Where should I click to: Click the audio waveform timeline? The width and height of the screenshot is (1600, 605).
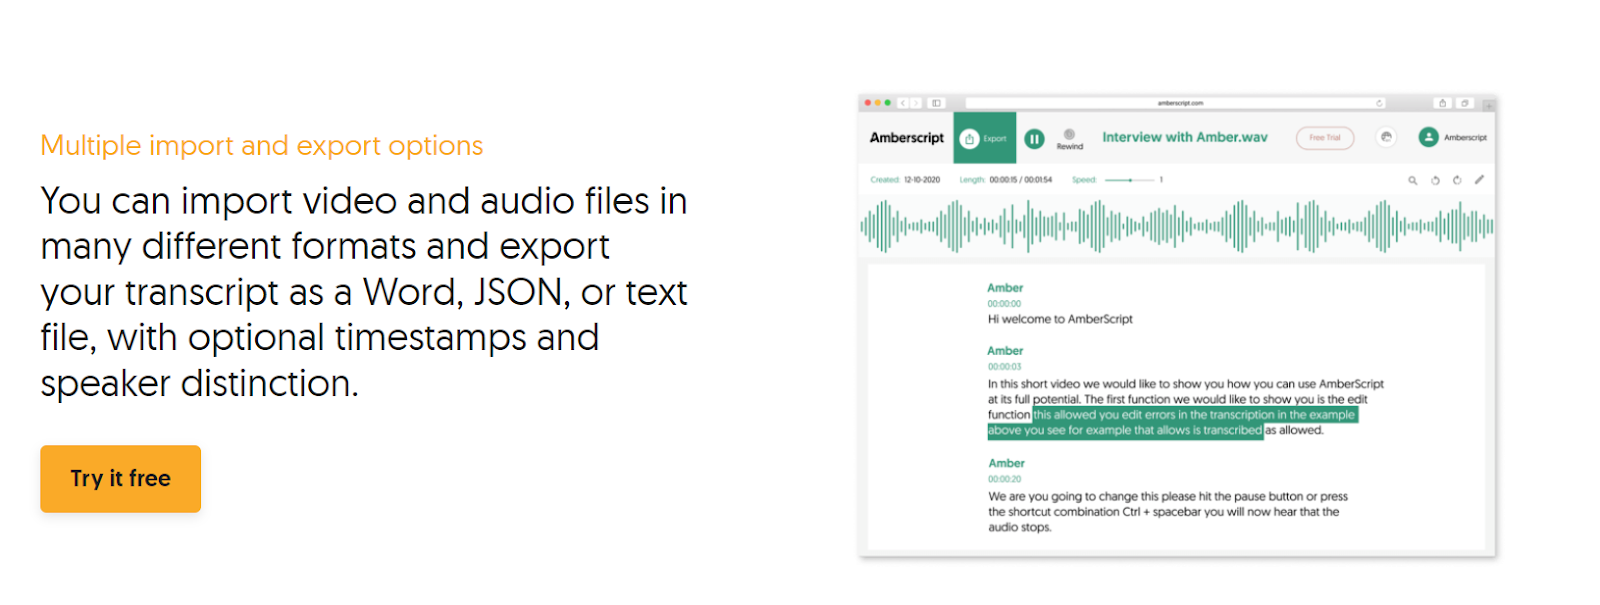pyautogui.click(x=1177, y=226)
